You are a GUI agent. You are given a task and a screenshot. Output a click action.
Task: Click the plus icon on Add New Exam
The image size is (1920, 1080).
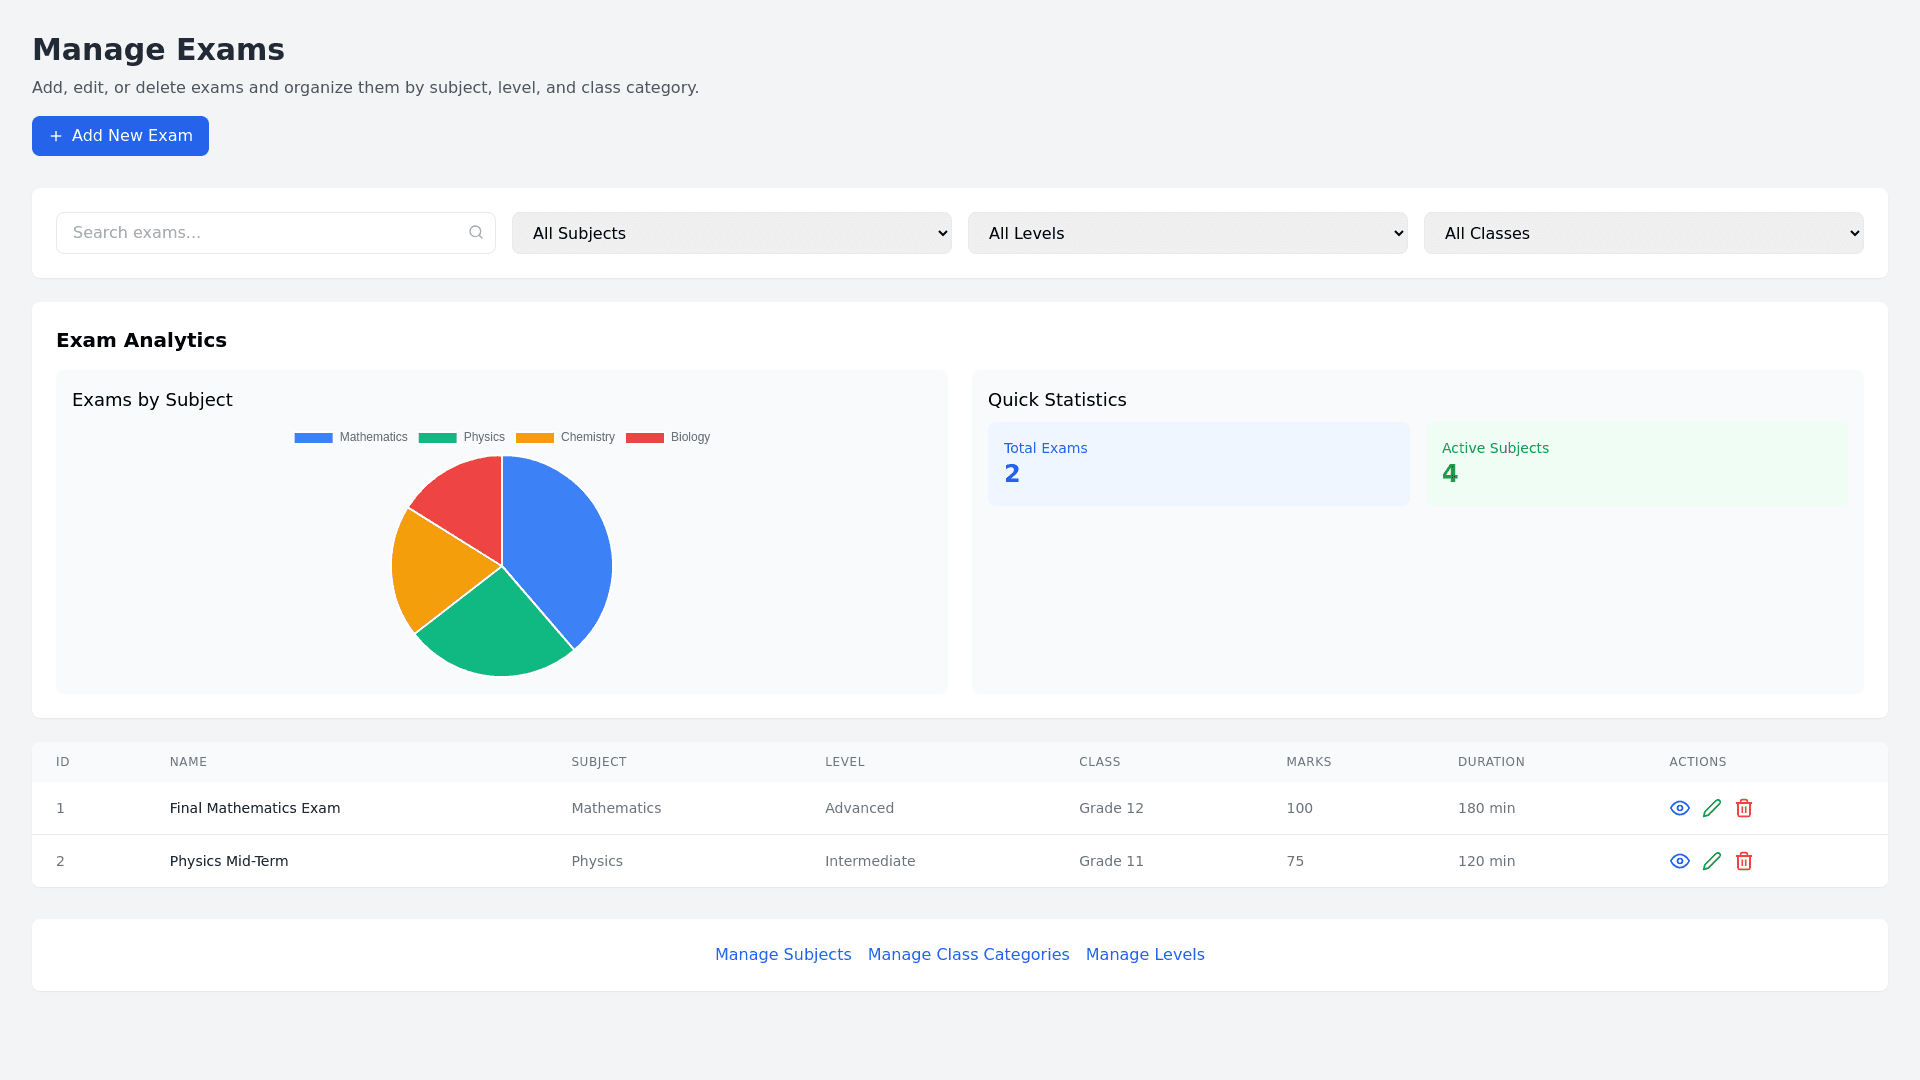point(57,136)
